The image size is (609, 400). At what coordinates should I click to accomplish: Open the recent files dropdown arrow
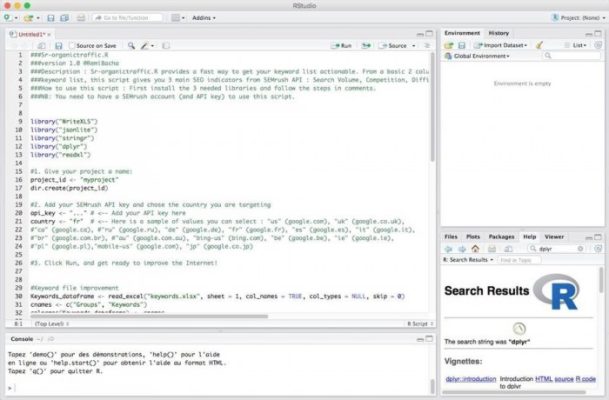(x=38, y=18)
